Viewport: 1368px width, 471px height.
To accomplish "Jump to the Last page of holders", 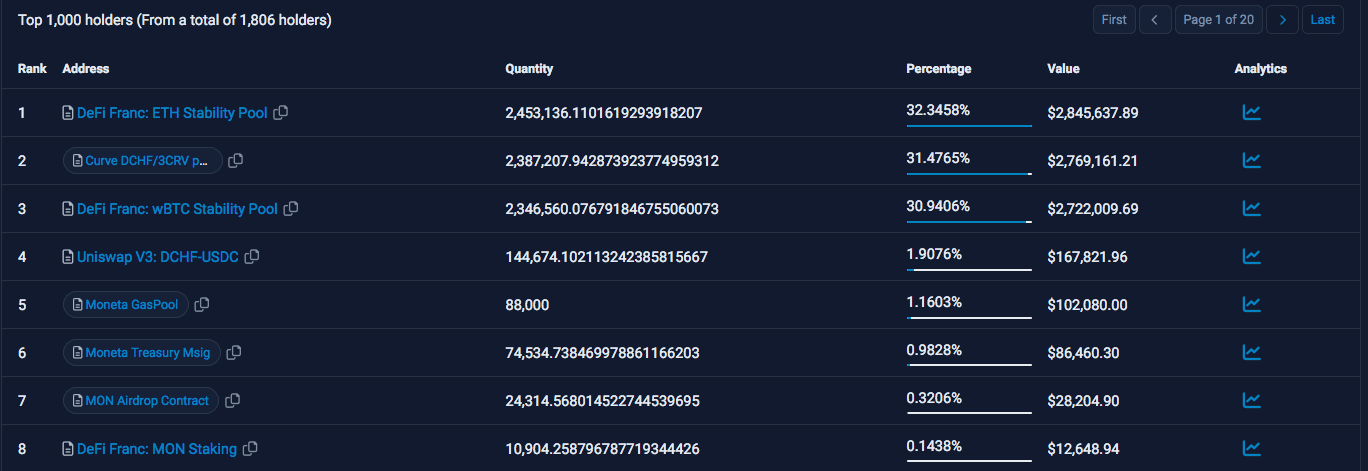I will [x=1322, y=19].
